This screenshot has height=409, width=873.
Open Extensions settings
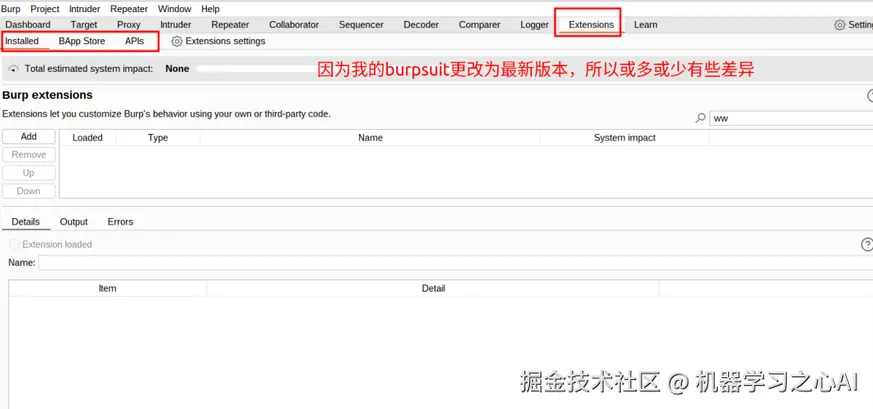(x=225, y=41)
